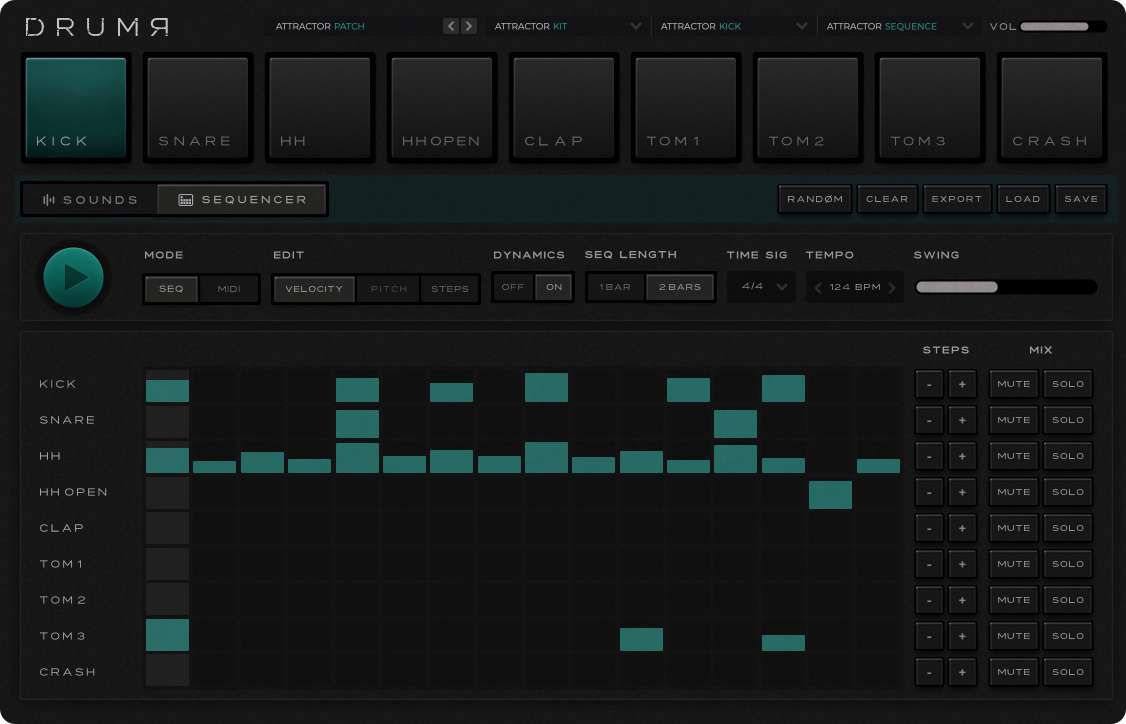Mute the HH Open track
Viewport: 1126px width, 724px height.
pyautogui.click(x=1014, y=492)
